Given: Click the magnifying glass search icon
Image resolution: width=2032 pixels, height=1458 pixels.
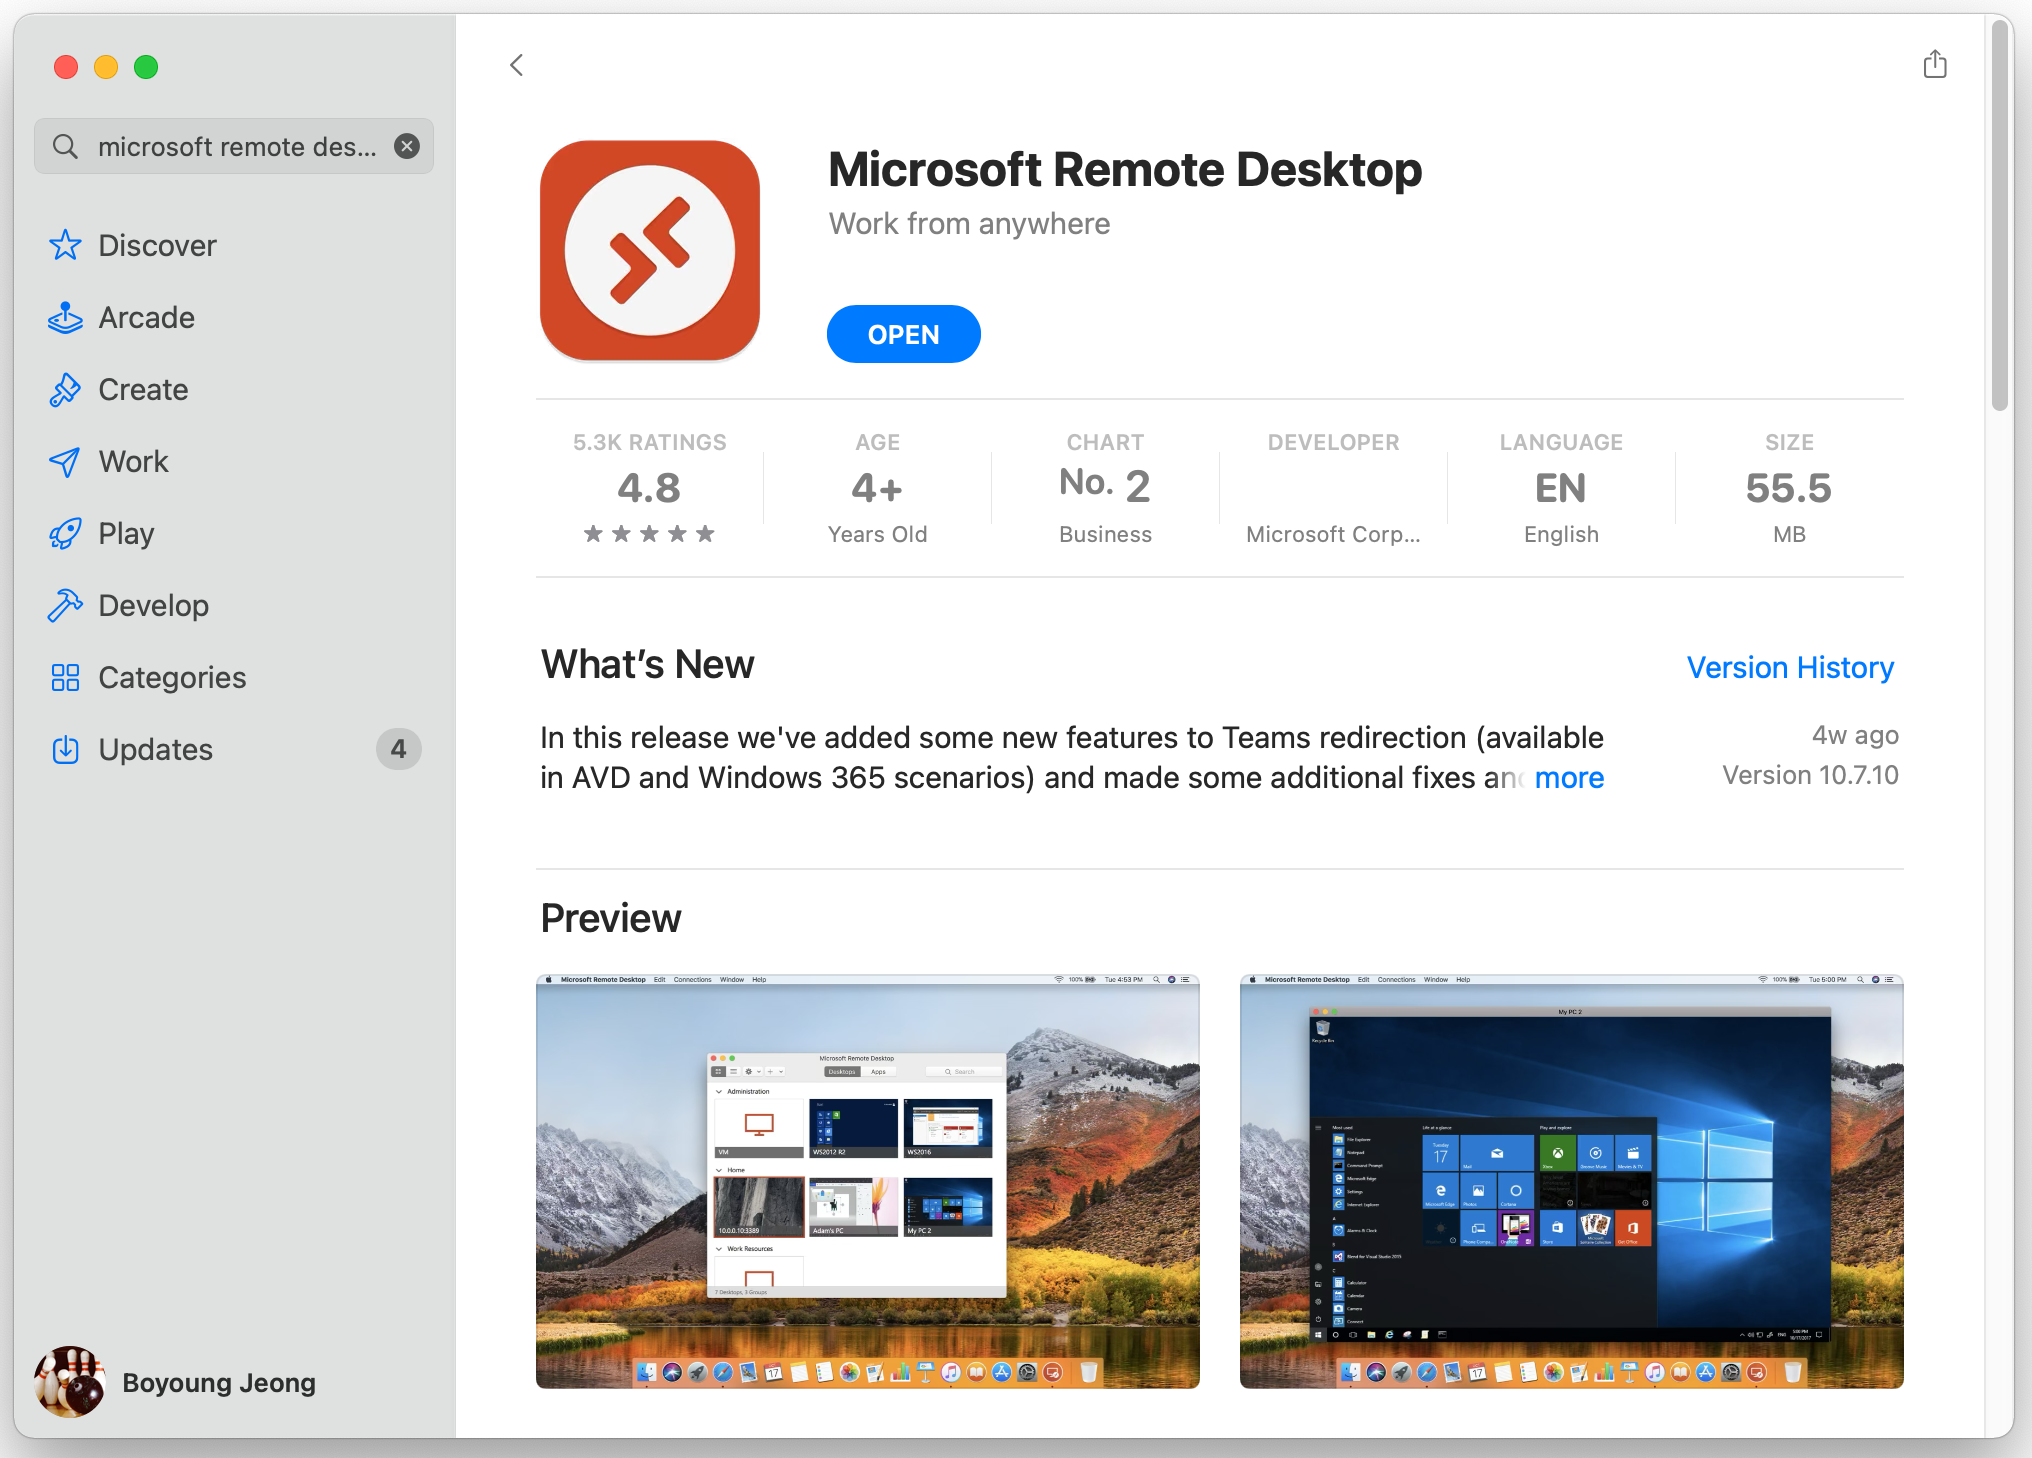Looking at the screenshot, I should (65, 146).
